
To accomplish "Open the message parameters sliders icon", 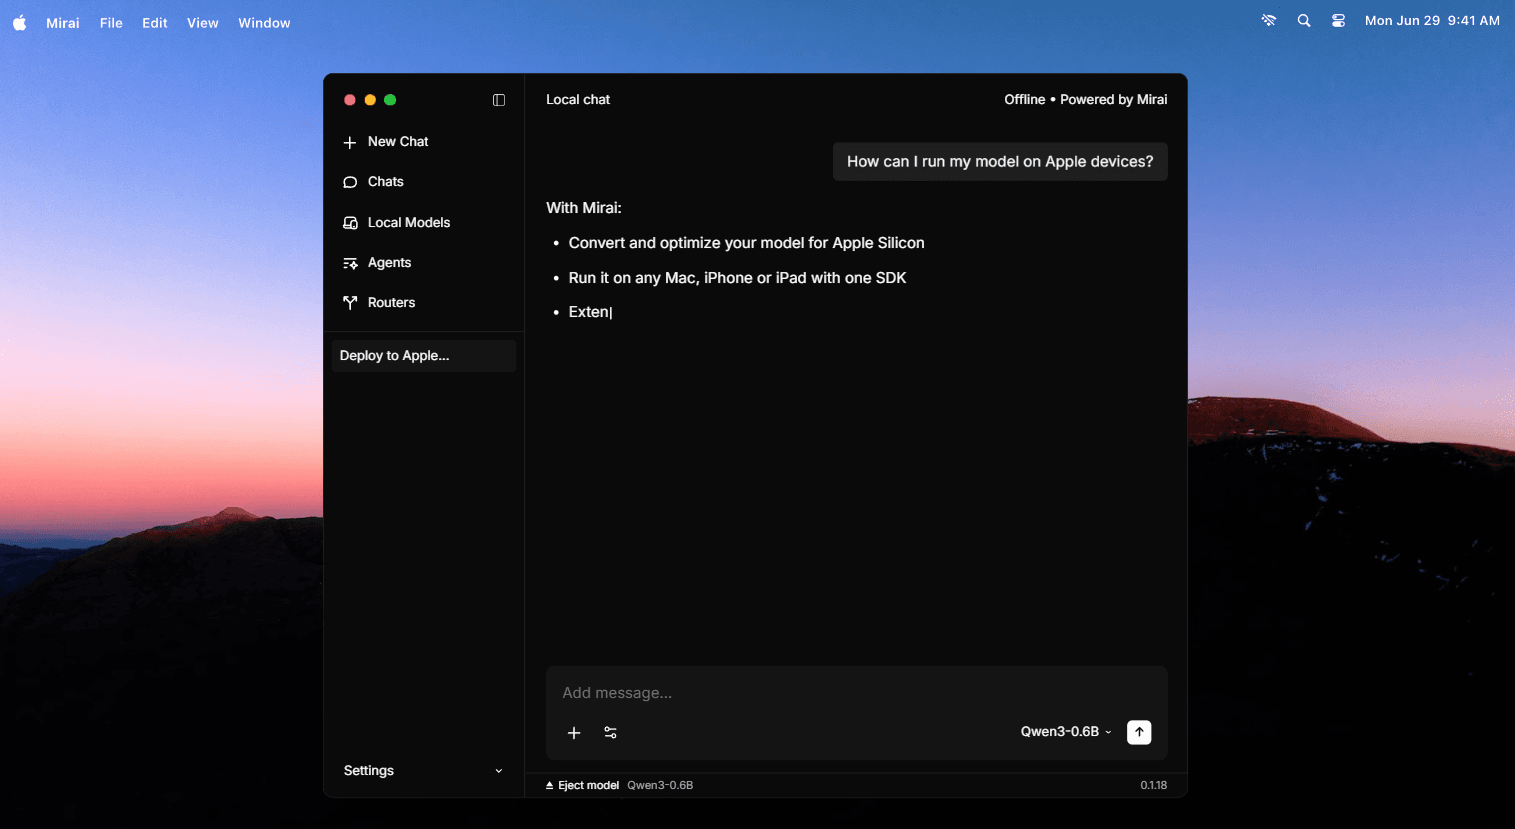I will click(x=611, y=733).
